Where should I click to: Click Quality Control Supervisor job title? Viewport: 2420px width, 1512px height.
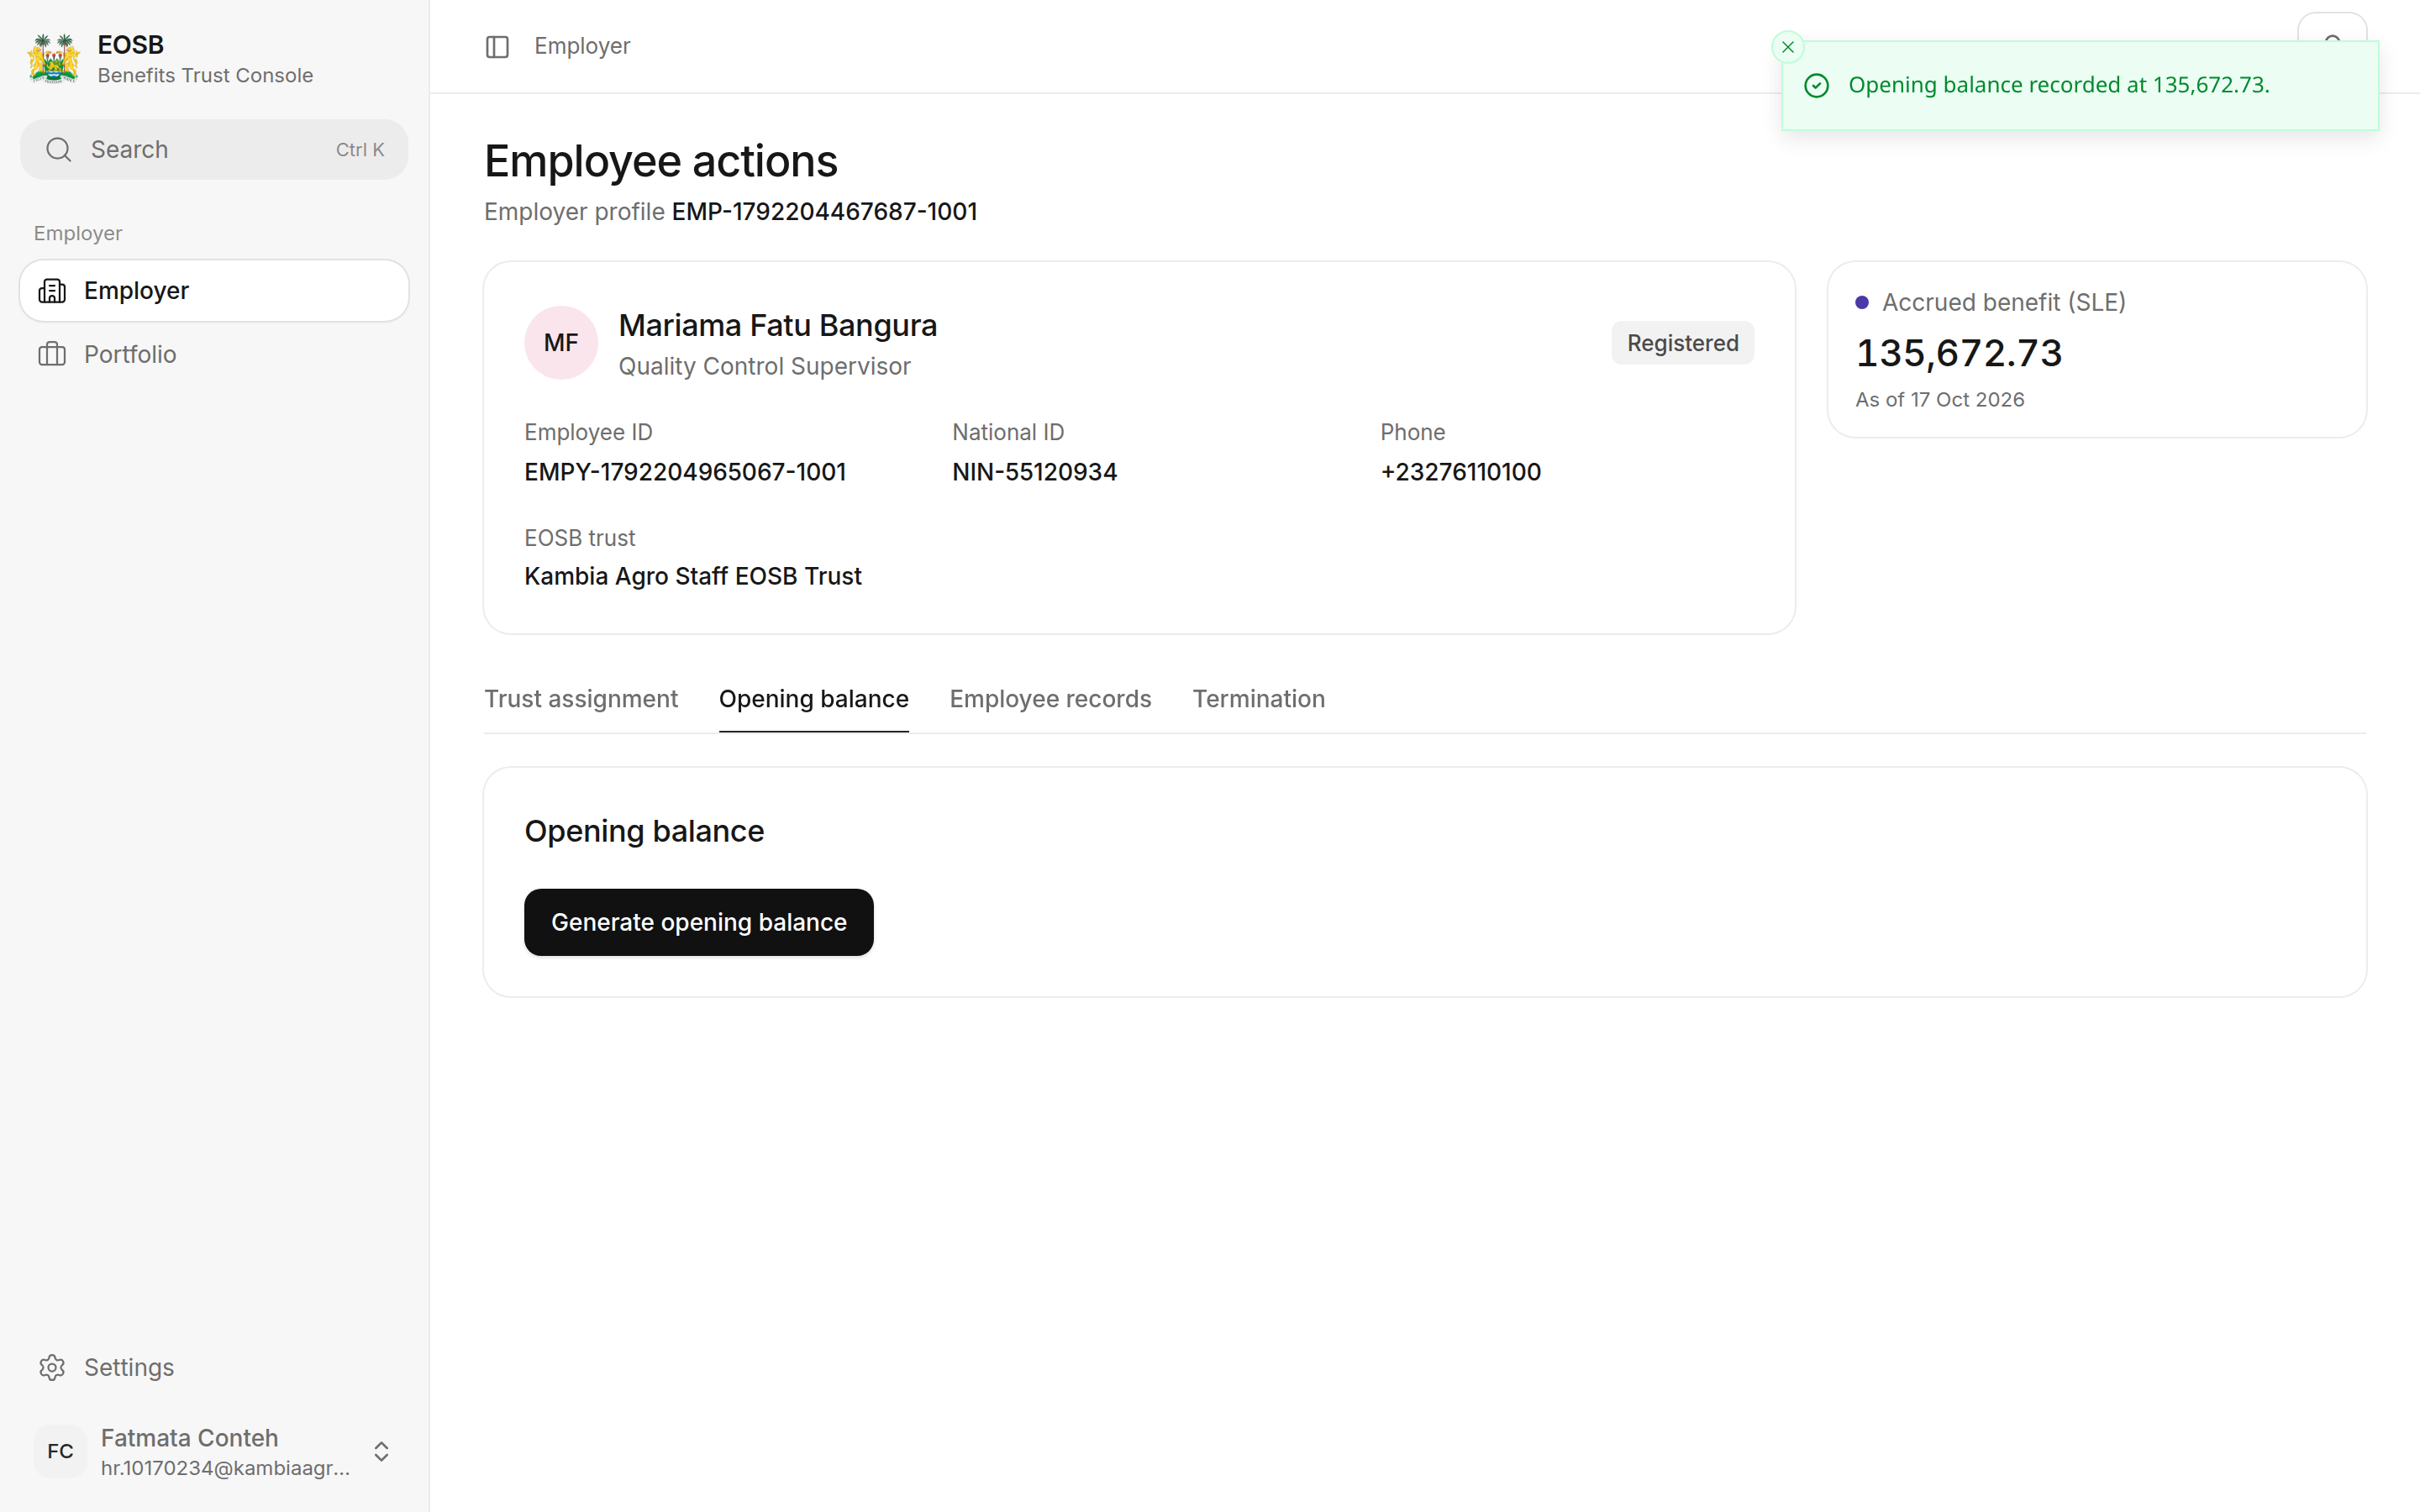click(x=764, y=366)
